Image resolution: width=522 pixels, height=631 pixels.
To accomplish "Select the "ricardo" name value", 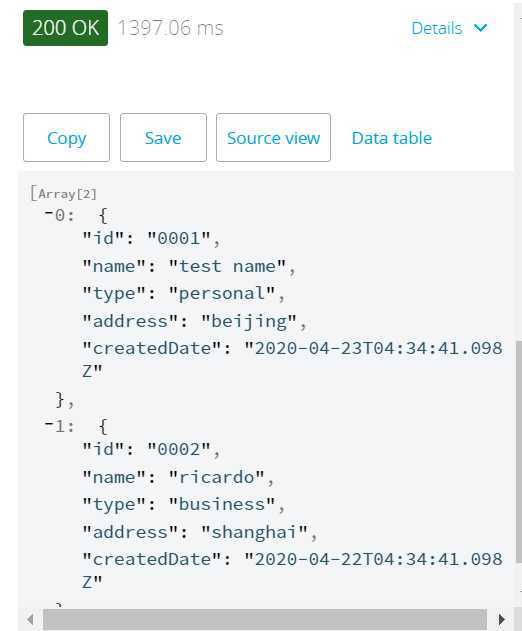I will click(217, 477).
